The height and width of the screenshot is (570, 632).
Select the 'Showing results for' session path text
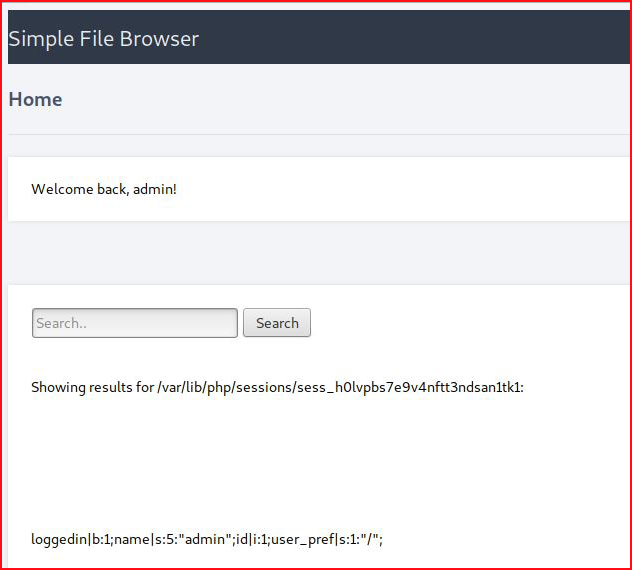(x=277, y=387)
